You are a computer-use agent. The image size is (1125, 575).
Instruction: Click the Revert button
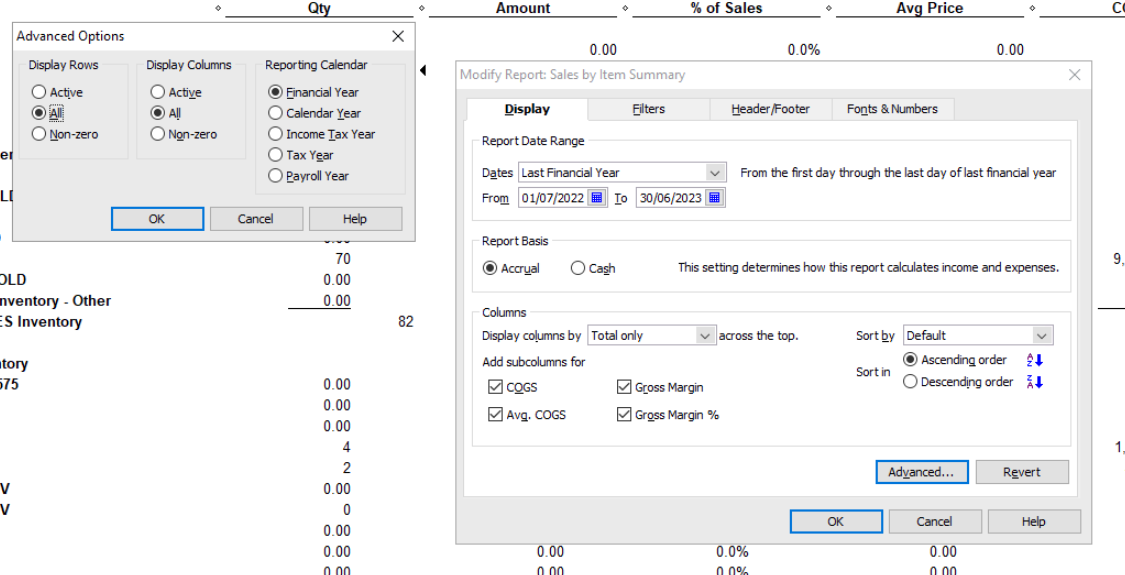pyautogui.click(x=1022, y=472)
